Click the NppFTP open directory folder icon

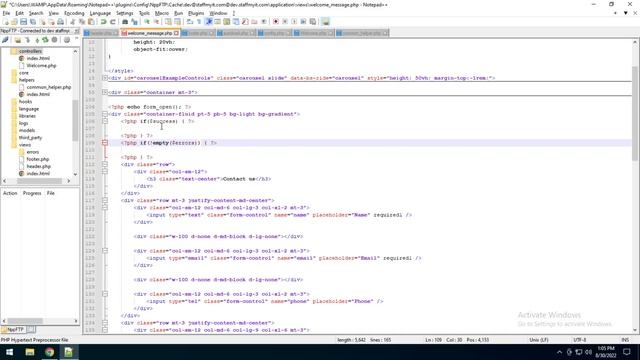coord(18,40)
